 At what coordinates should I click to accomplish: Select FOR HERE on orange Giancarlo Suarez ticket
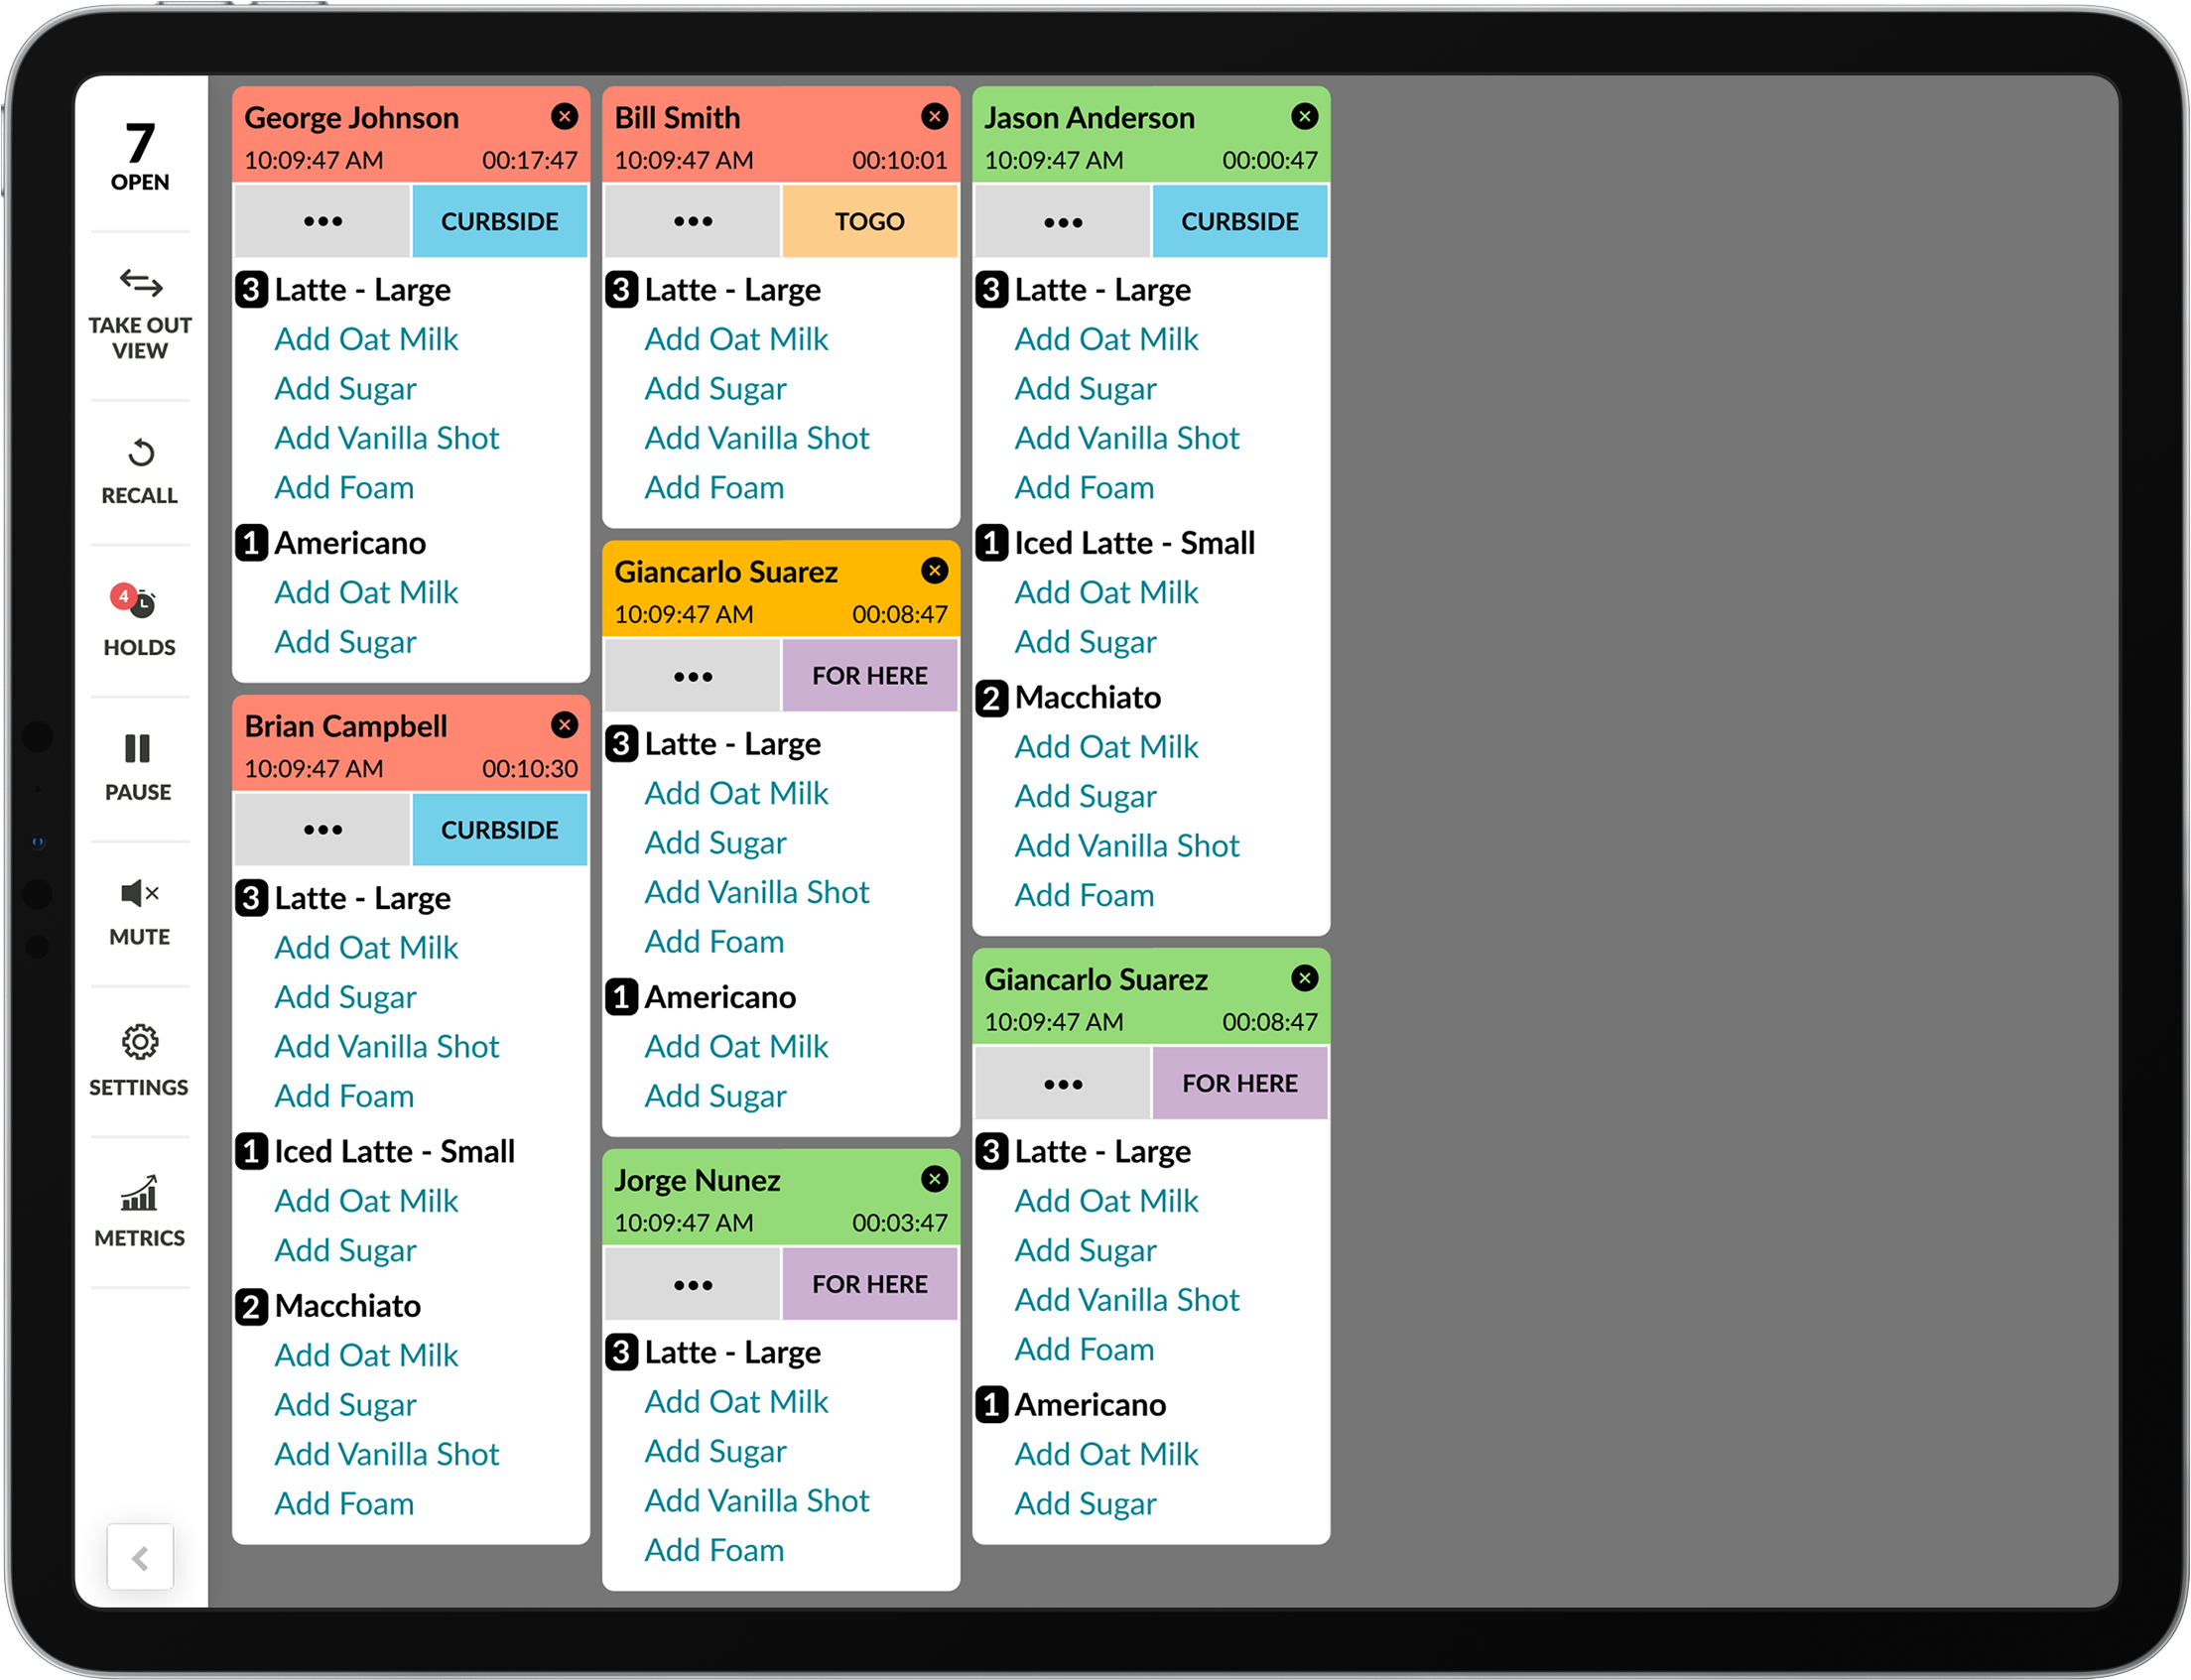(870, 676)
